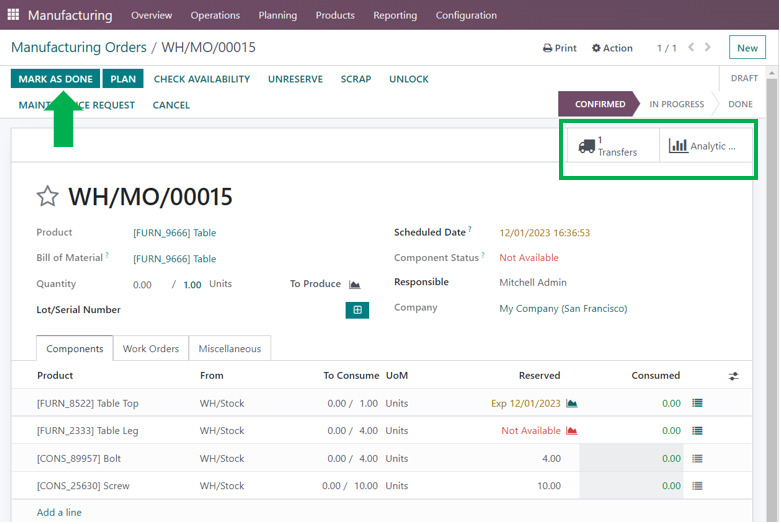Open Table Top forecast chart icon

(x=572, y=404)
